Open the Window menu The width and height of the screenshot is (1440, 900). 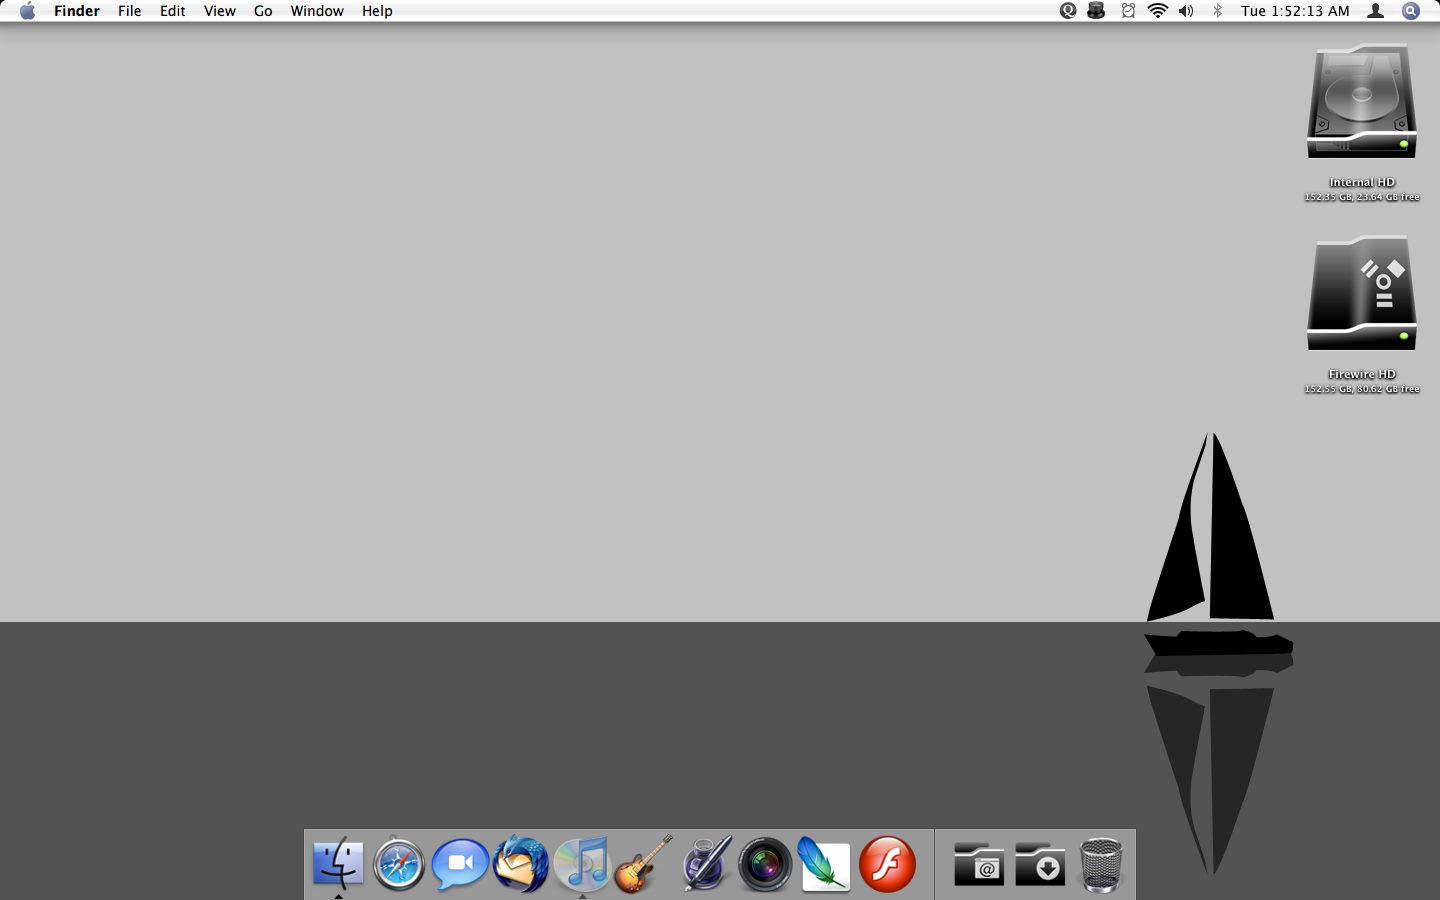317,11
